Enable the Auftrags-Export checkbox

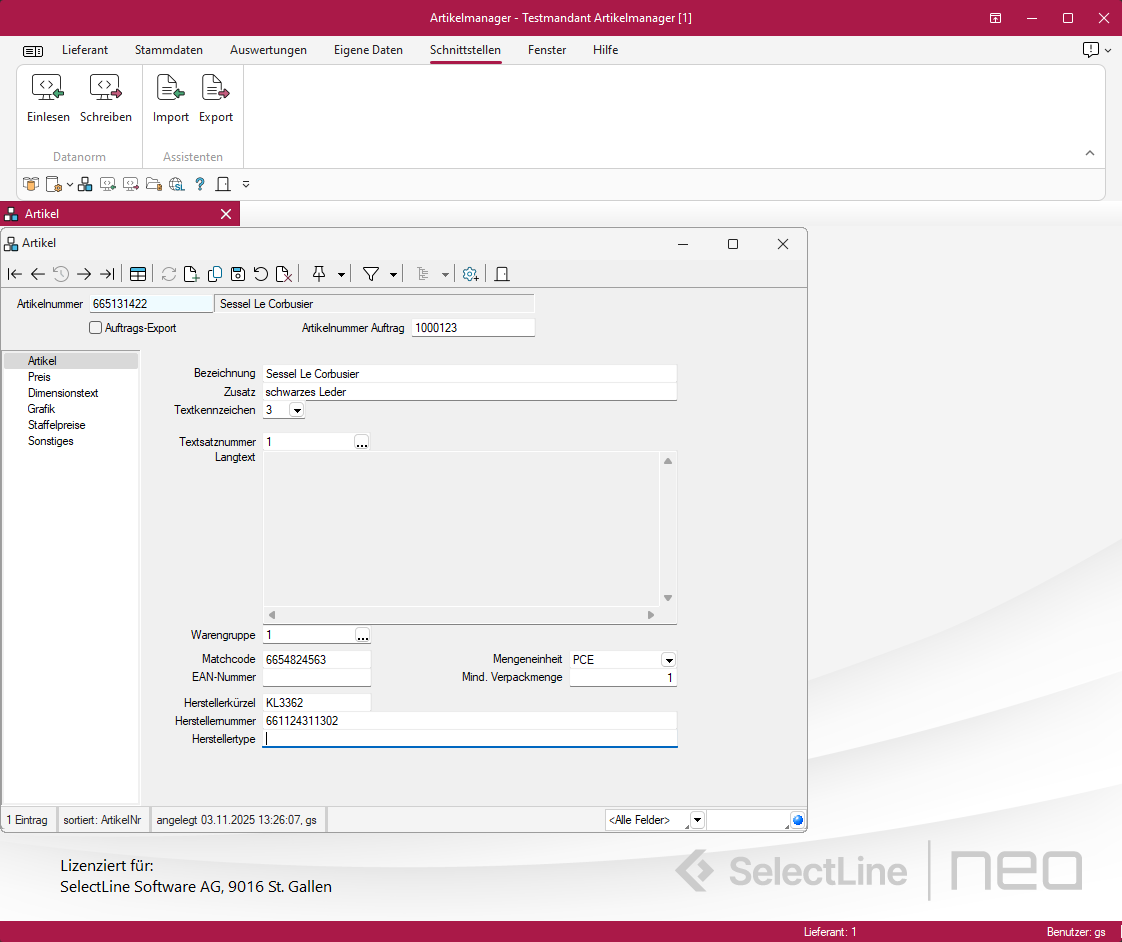96,327
